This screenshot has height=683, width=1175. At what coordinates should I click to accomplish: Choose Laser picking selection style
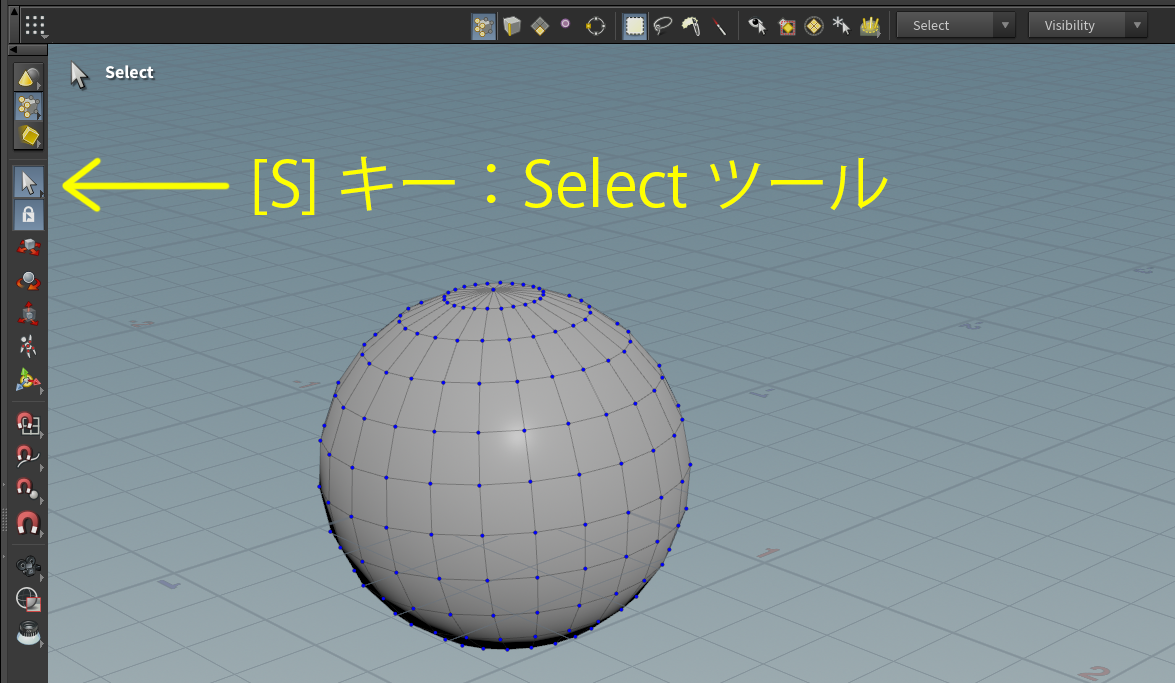tap(719, 27)
